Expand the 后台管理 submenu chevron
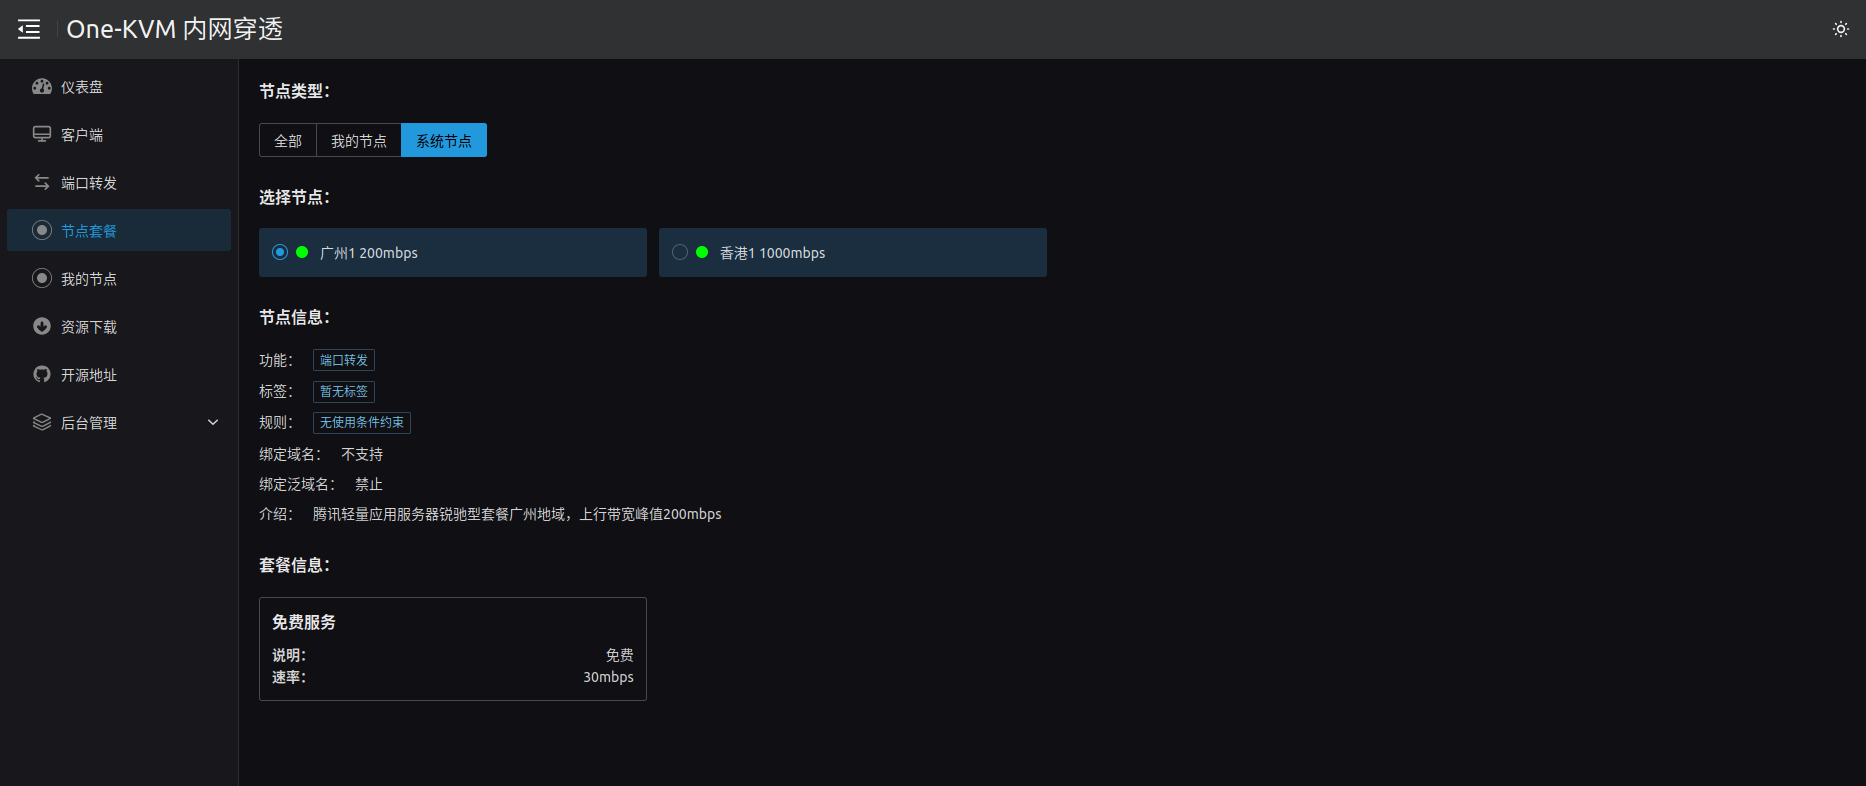Image resolution: width=1866 pixels, height=786 pixels. [x=213, y=423]
